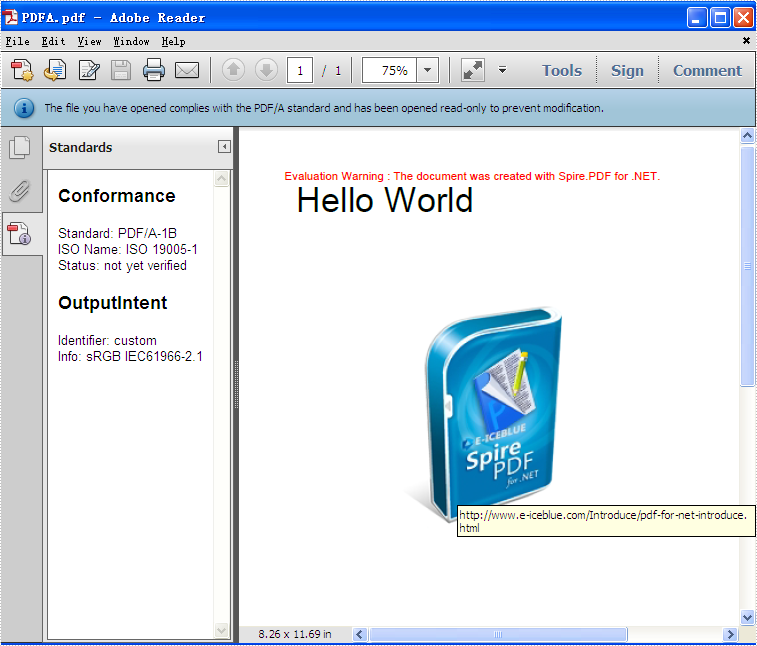This screenshot has width=757, height=646.
Task: Minimize the Adobe Reader window
Action: (697, 18)
